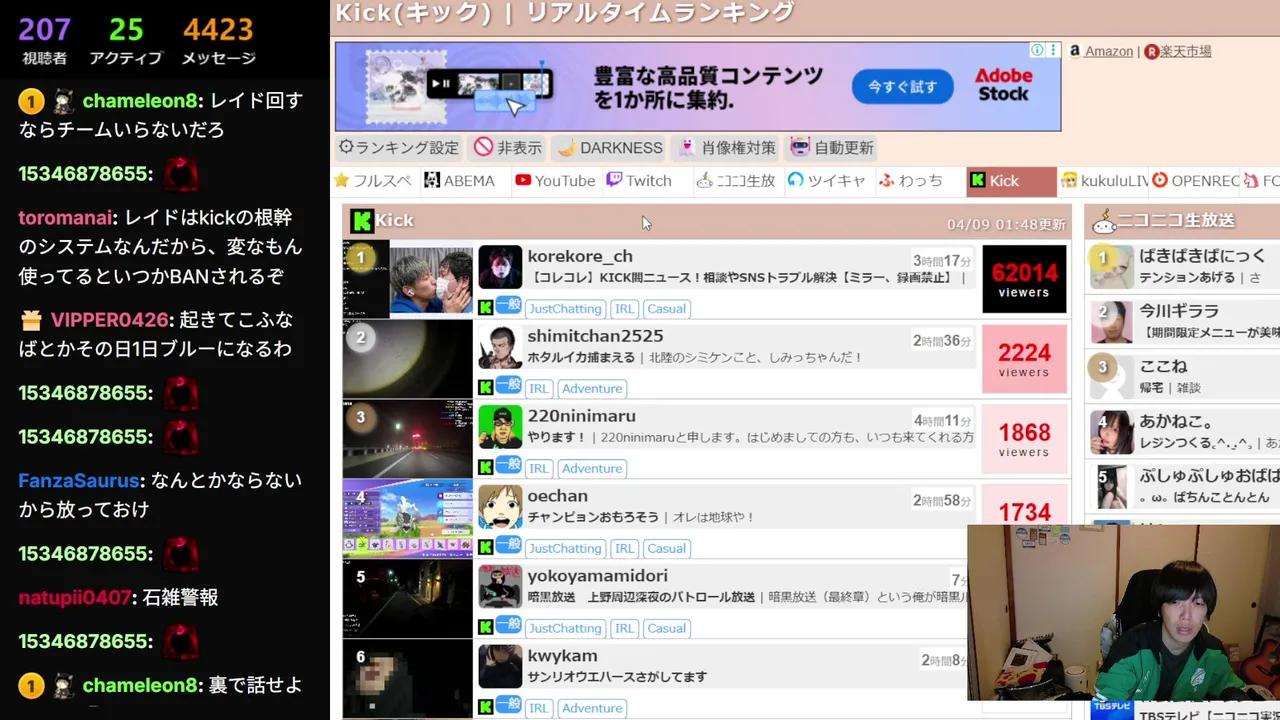This screenshot has height=720, width=1280.
Task: Switch to OPENREC tab
Action: [1196, 181]
